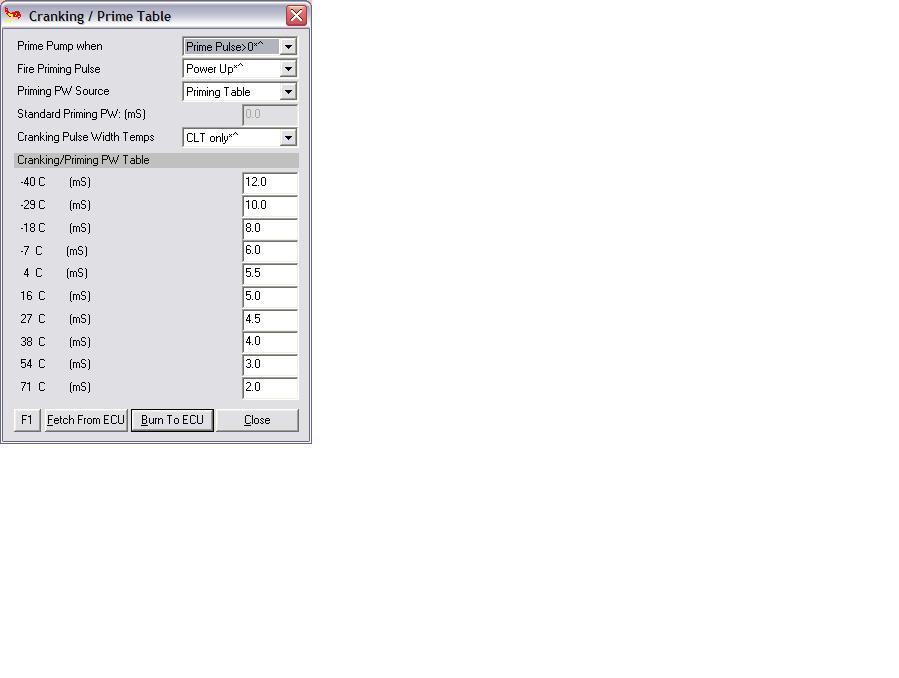Click the Standard Priming PW input field
Screen dimensions: 899x678
pos(270,115)
